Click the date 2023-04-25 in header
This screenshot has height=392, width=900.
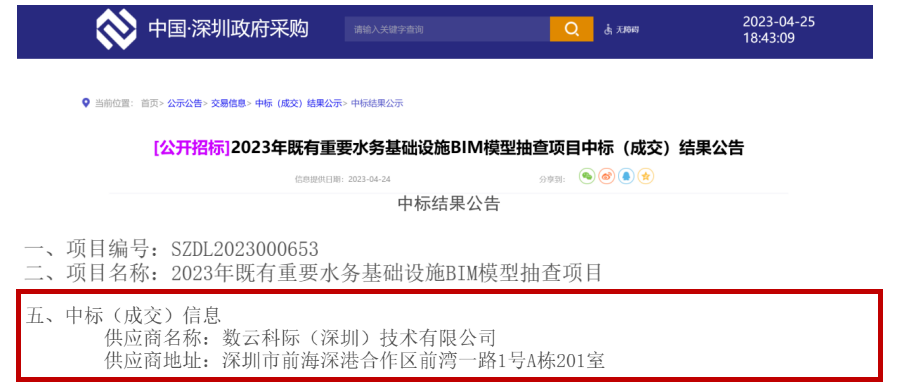779,22
